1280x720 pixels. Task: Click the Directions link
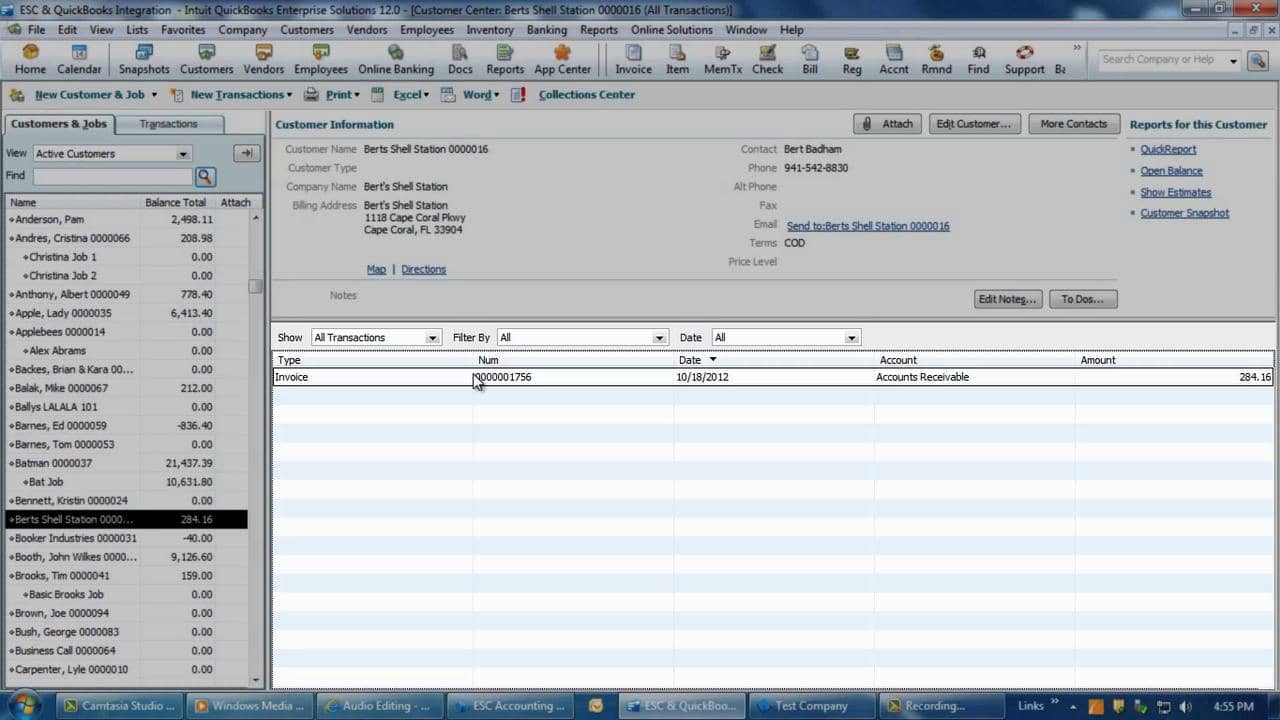pos(423,270)
